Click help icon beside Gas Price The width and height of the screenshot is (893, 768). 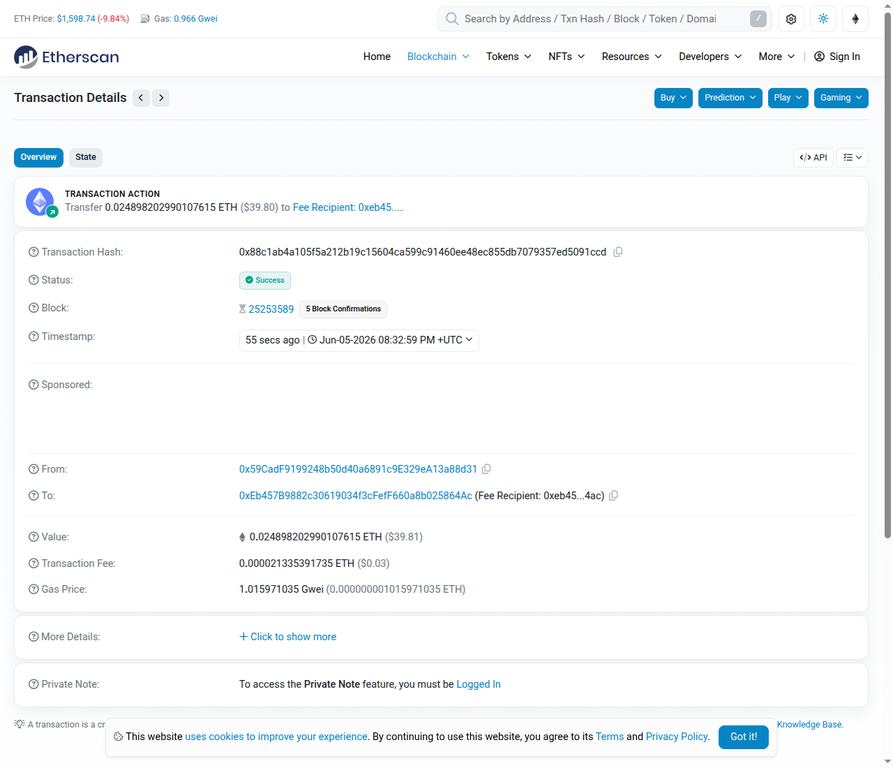coord(34,589)
